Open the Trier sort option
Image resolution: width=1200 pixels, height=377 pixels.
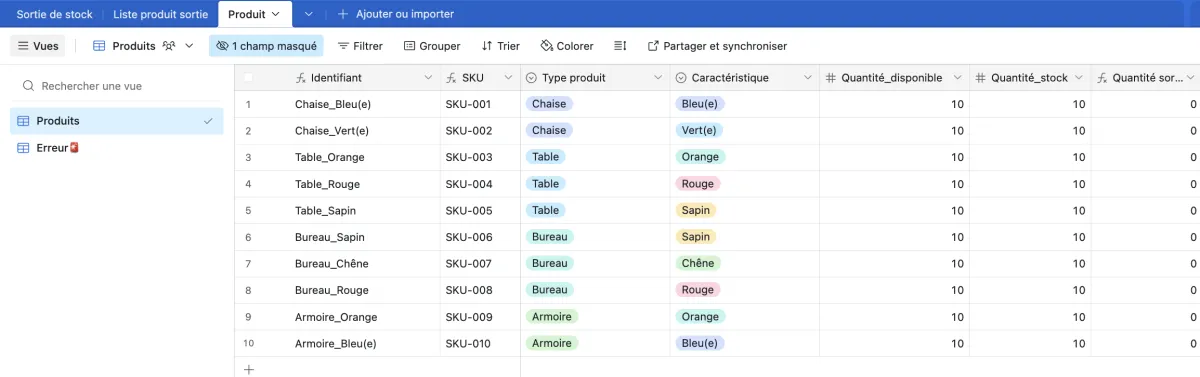click(x=500, y=46)
